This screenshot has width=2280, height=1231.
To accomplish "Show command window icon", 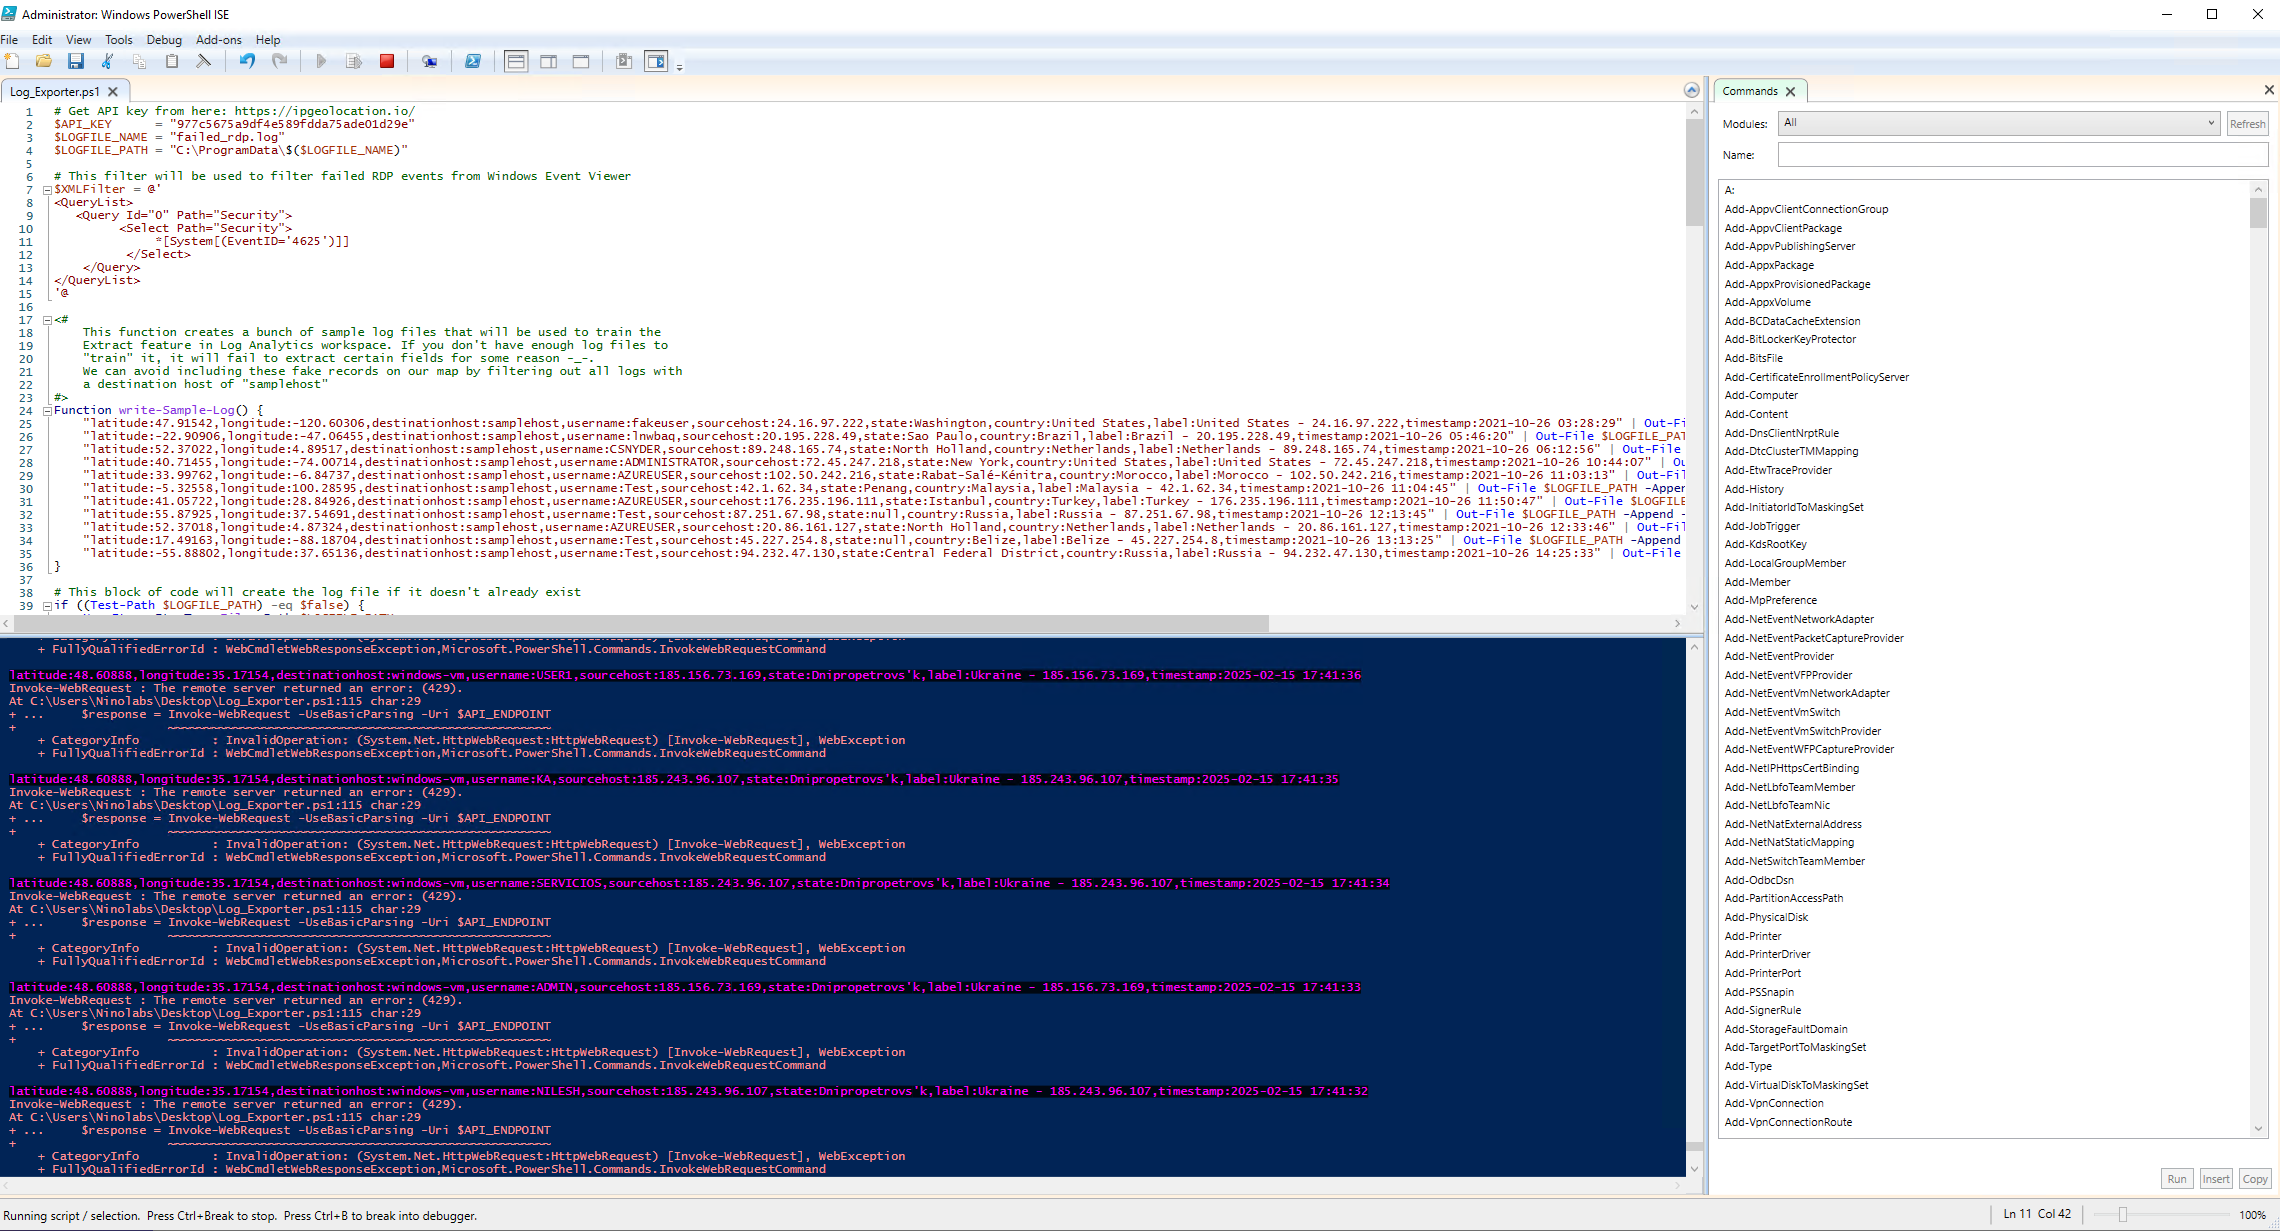I will 624,61.
